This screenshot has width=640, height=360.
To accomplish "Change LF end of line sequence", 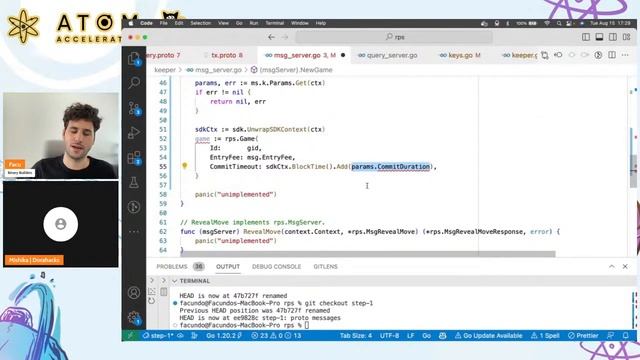I will click(411, 336).
